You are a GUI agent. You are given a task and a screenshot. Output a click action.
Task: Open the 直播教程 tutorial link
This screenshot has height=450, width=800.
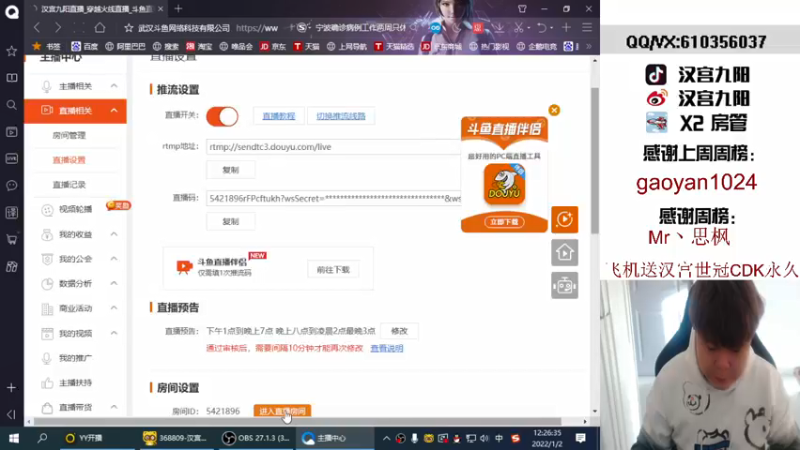pos(279,116)
